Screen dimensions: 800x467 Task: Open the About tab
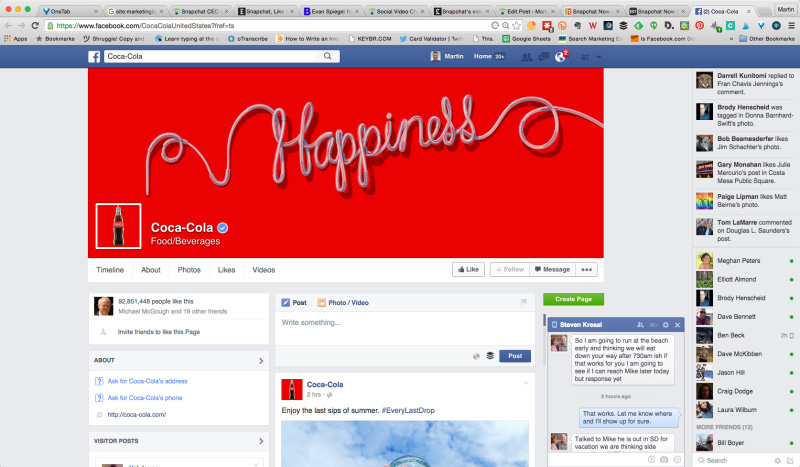(x=151, y=269)
